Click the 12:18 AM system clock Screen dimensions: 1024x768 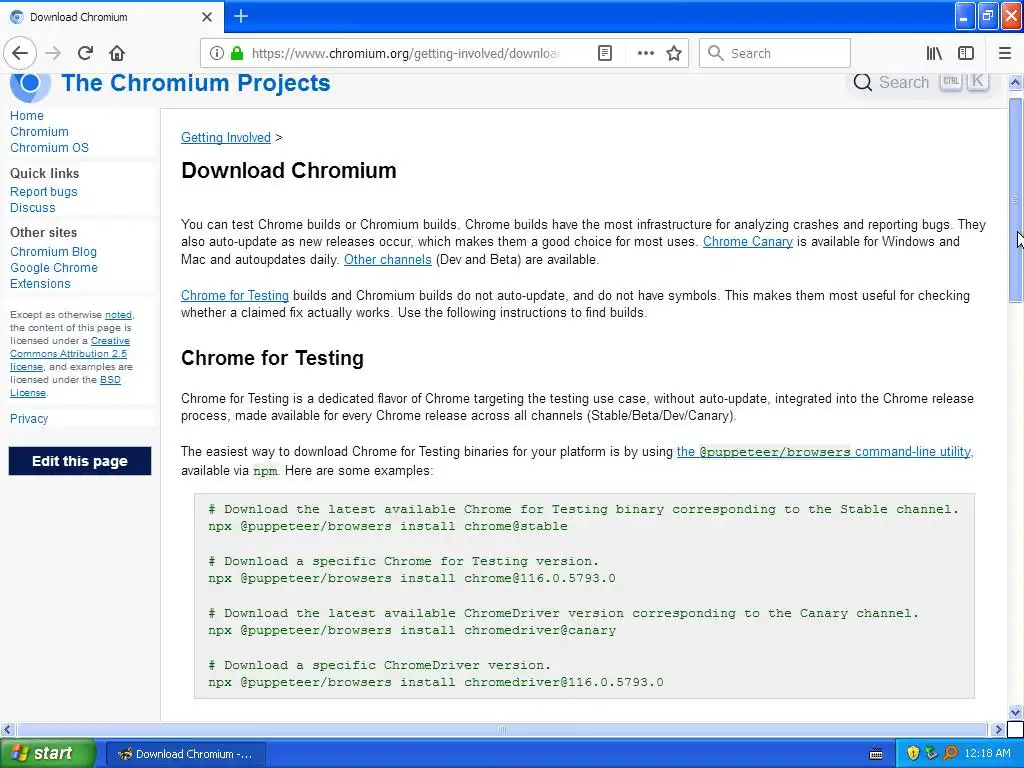pyautogui.click(x=987, y=754)
